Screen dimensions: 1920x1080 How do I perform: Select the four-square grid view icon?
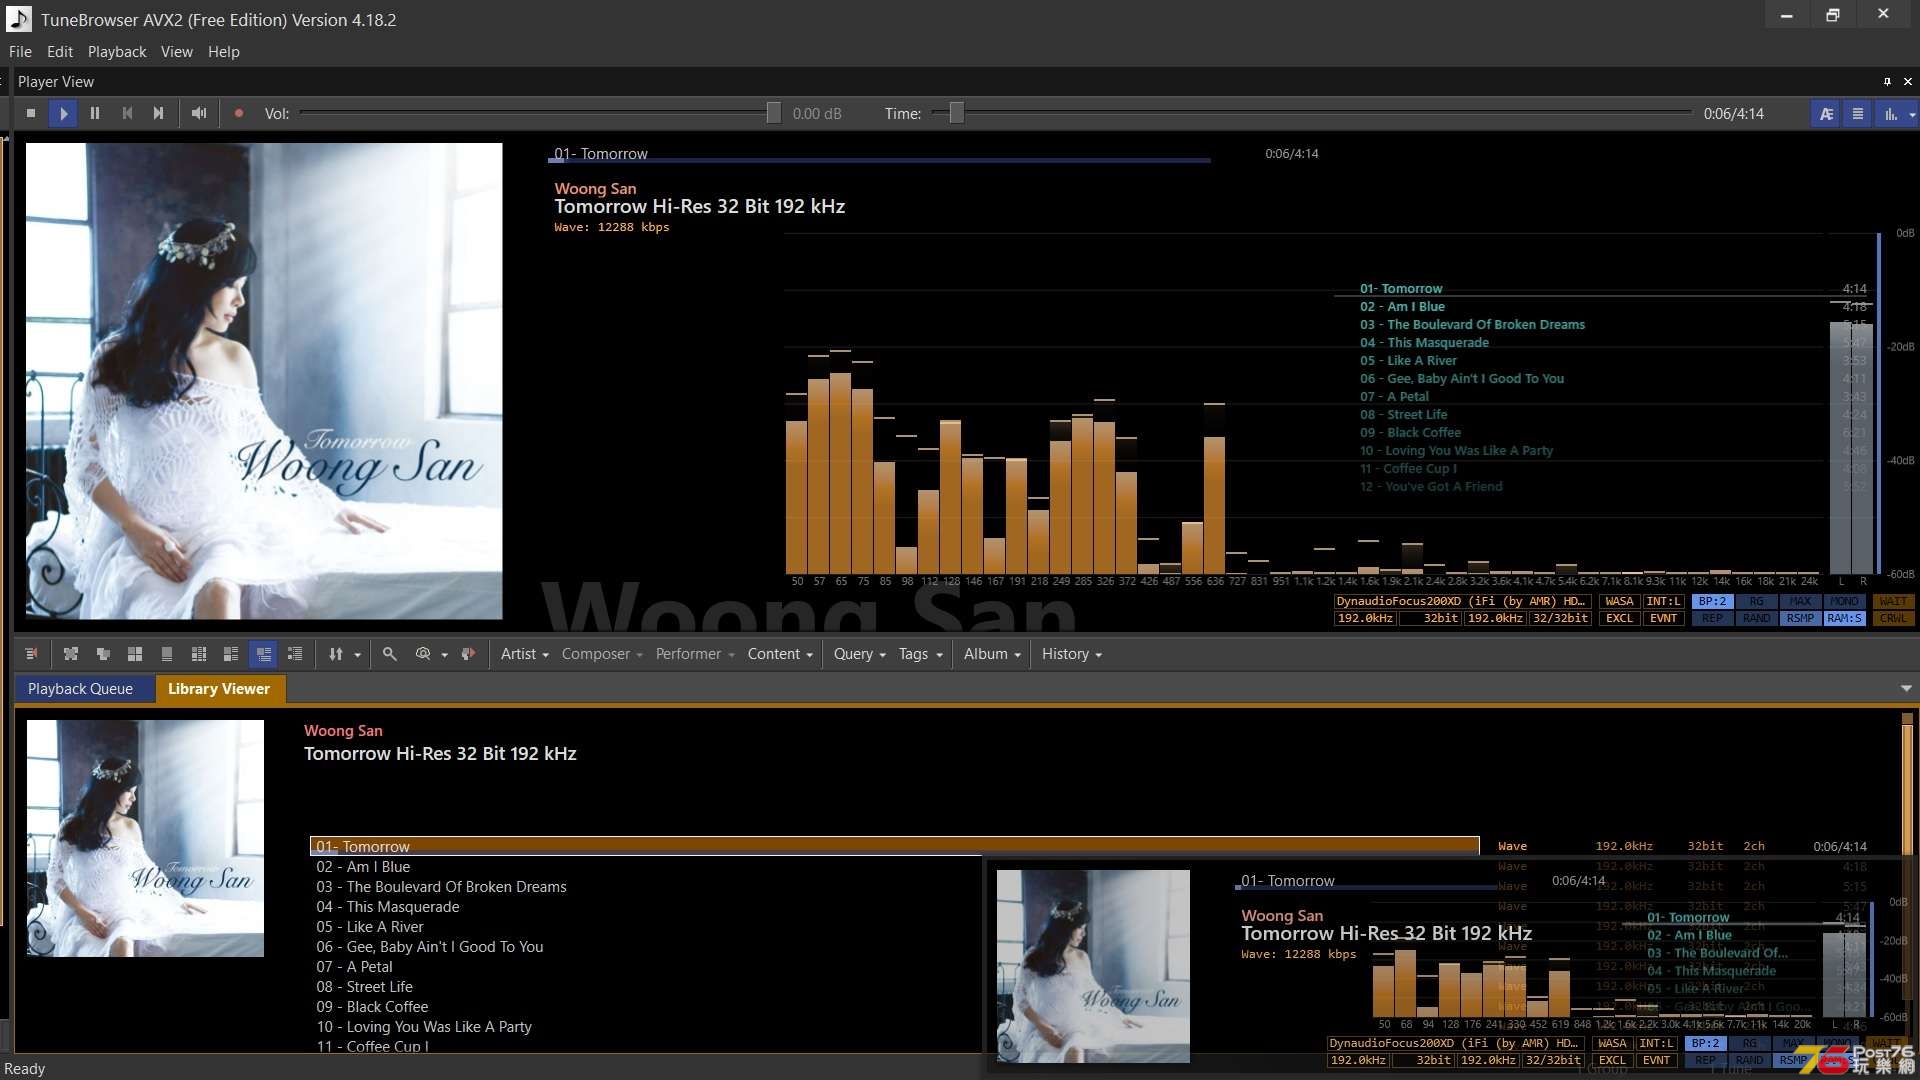pos(135,654)
